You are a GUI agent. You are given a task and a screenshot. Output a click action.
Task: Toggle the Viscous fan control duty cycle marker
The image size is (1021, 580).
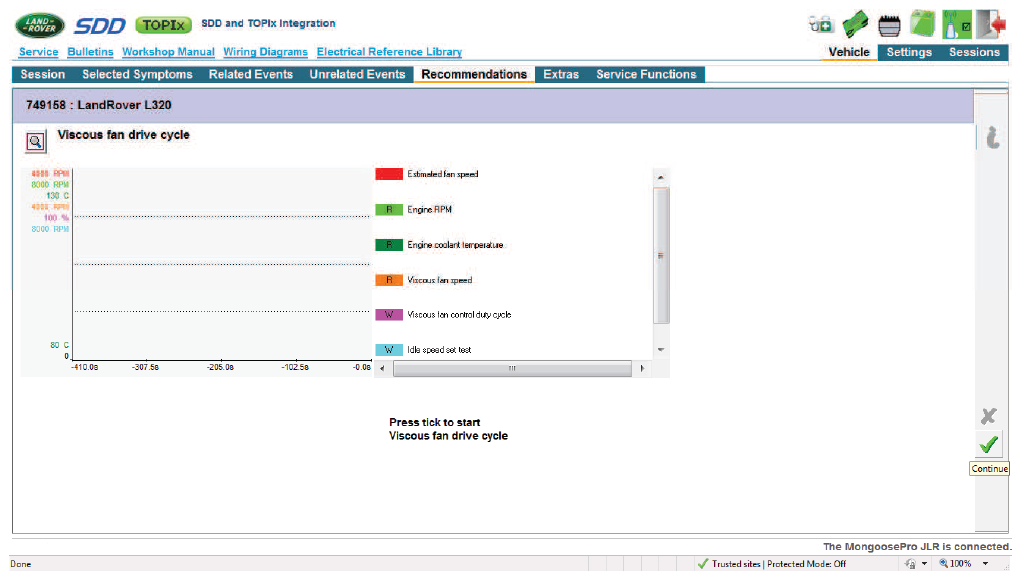389,314
